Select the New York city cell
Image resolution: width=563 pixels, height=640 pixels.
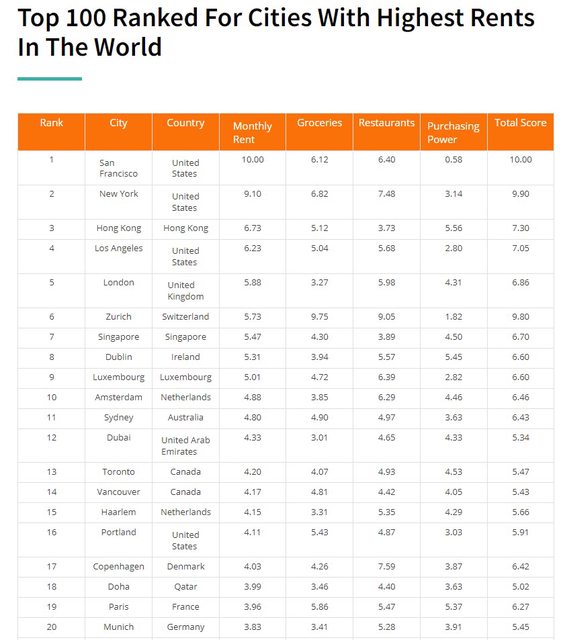pos(118,194)
